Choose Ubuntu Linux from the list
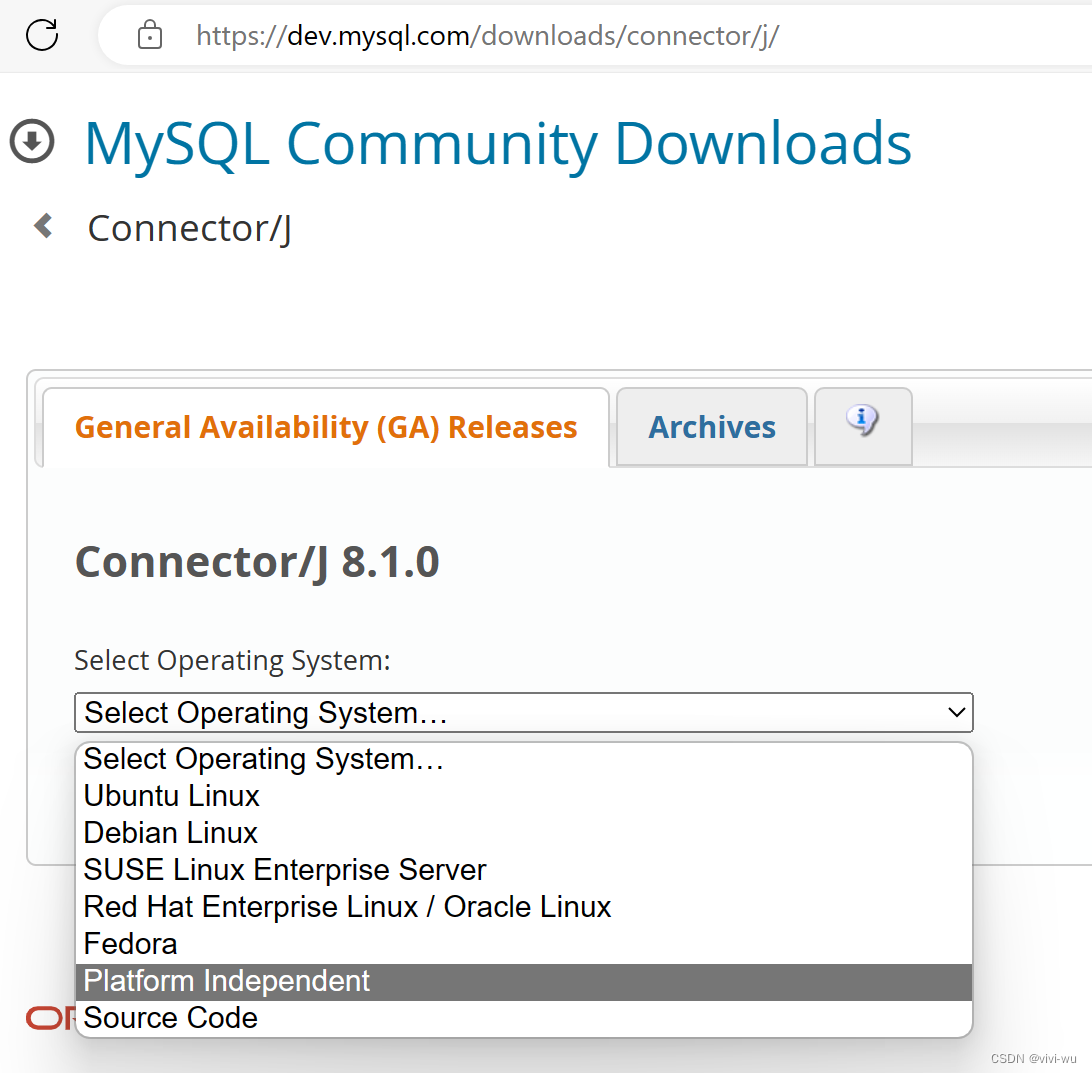The width and height of the screenshot is (1092, 1073). tap(172, 796)
